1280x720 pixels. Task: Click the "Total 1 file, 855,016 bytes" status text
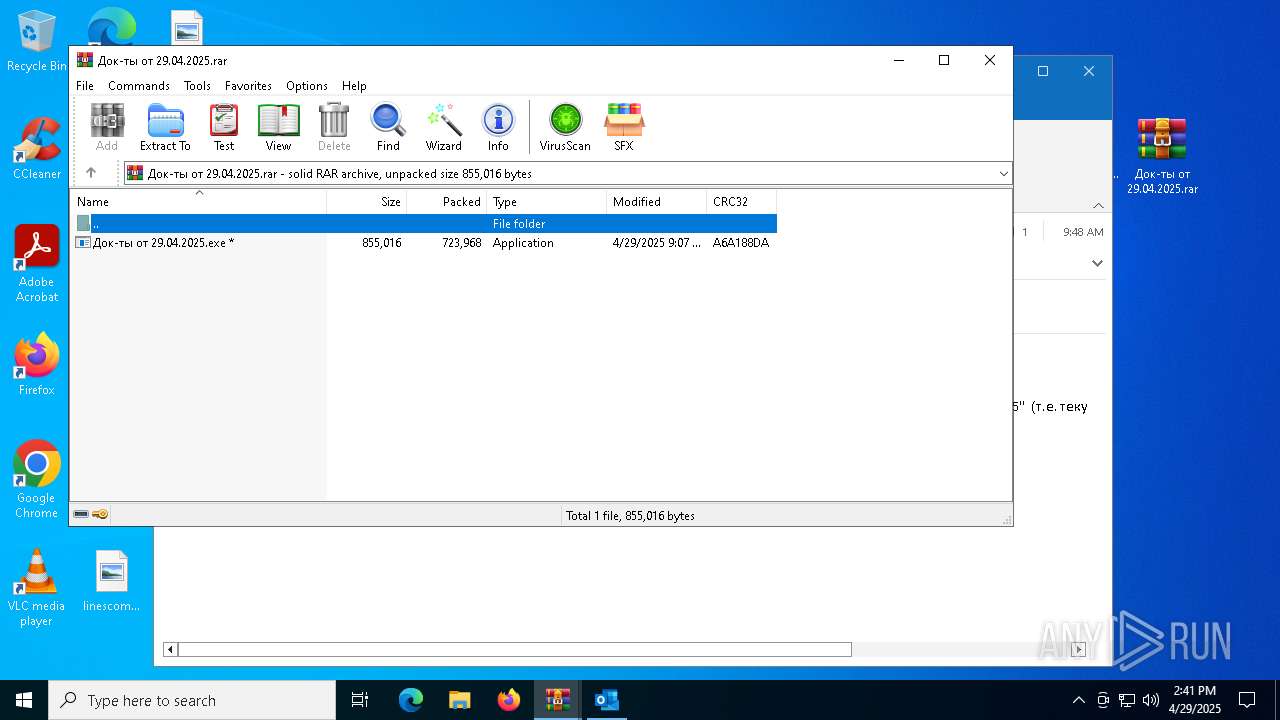(x=630, y=515)
